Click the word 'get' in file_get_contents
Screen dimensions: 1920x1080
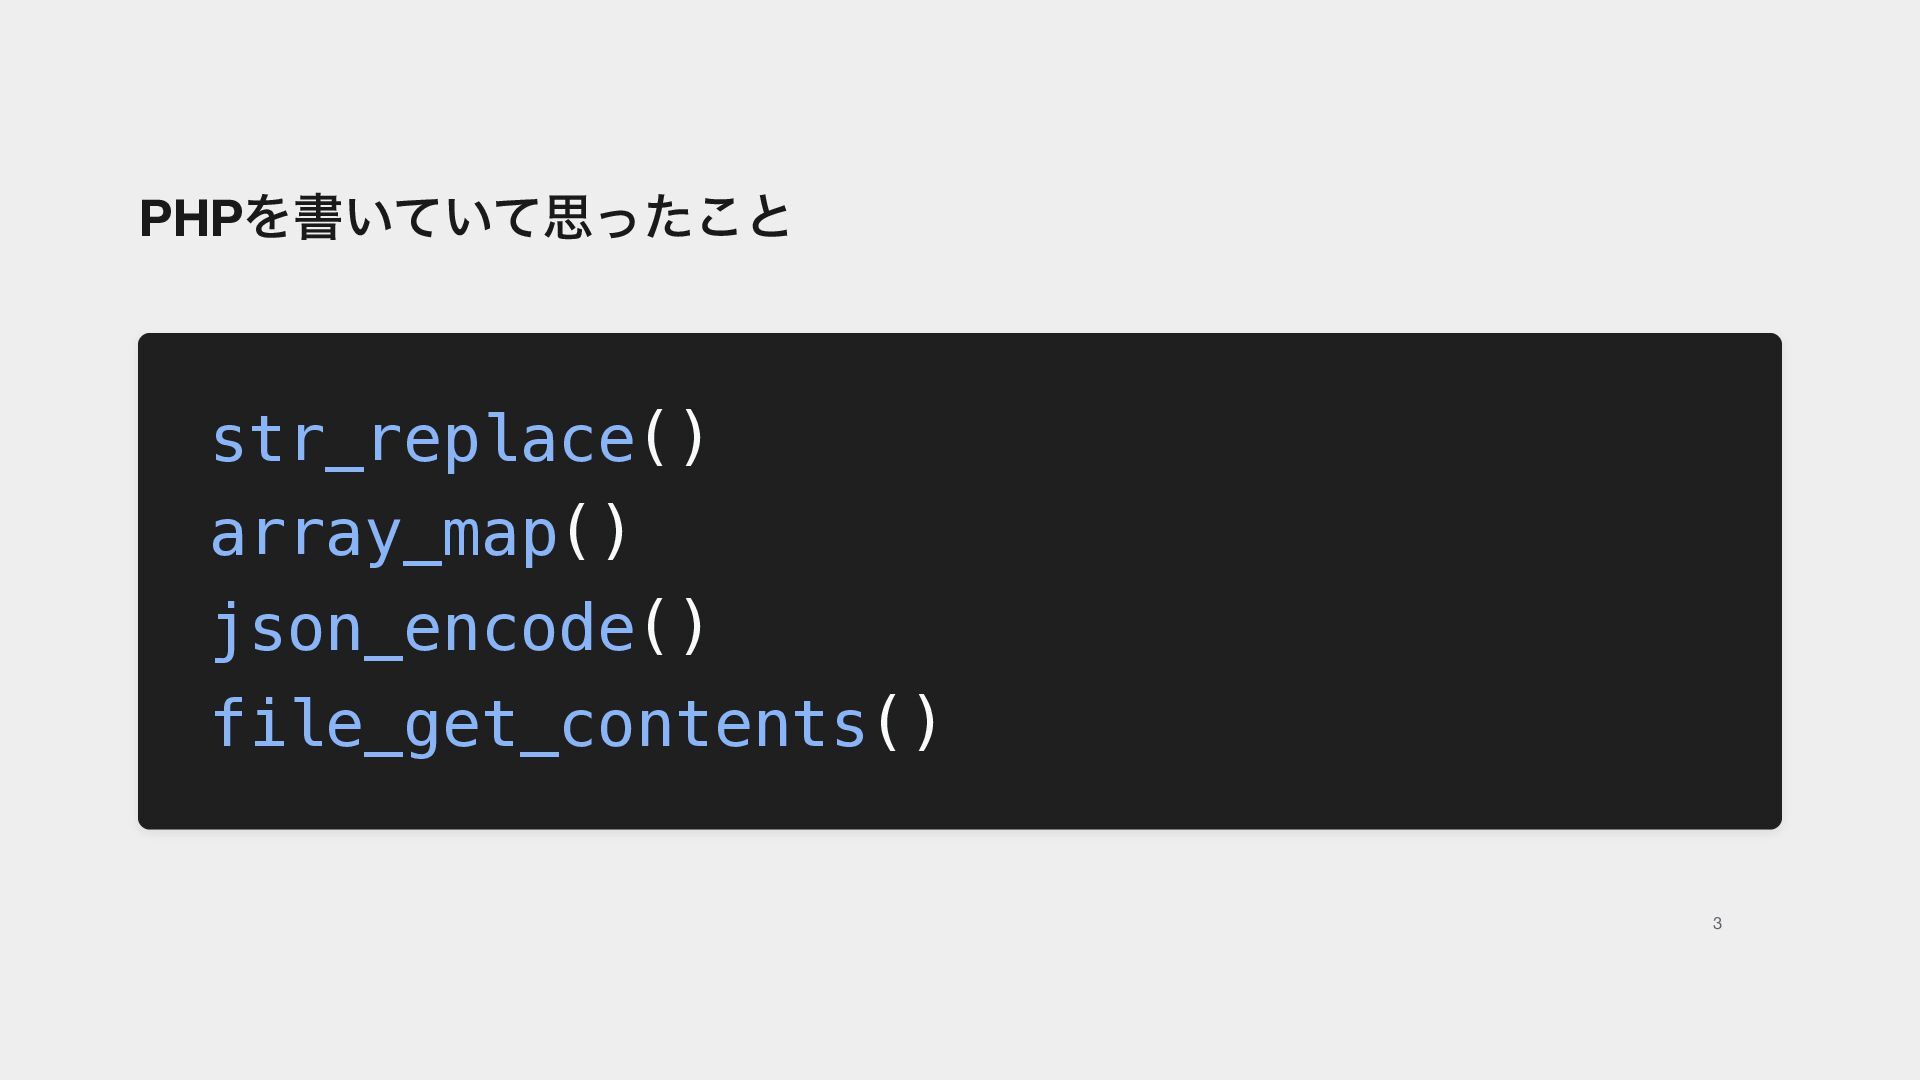461,726
